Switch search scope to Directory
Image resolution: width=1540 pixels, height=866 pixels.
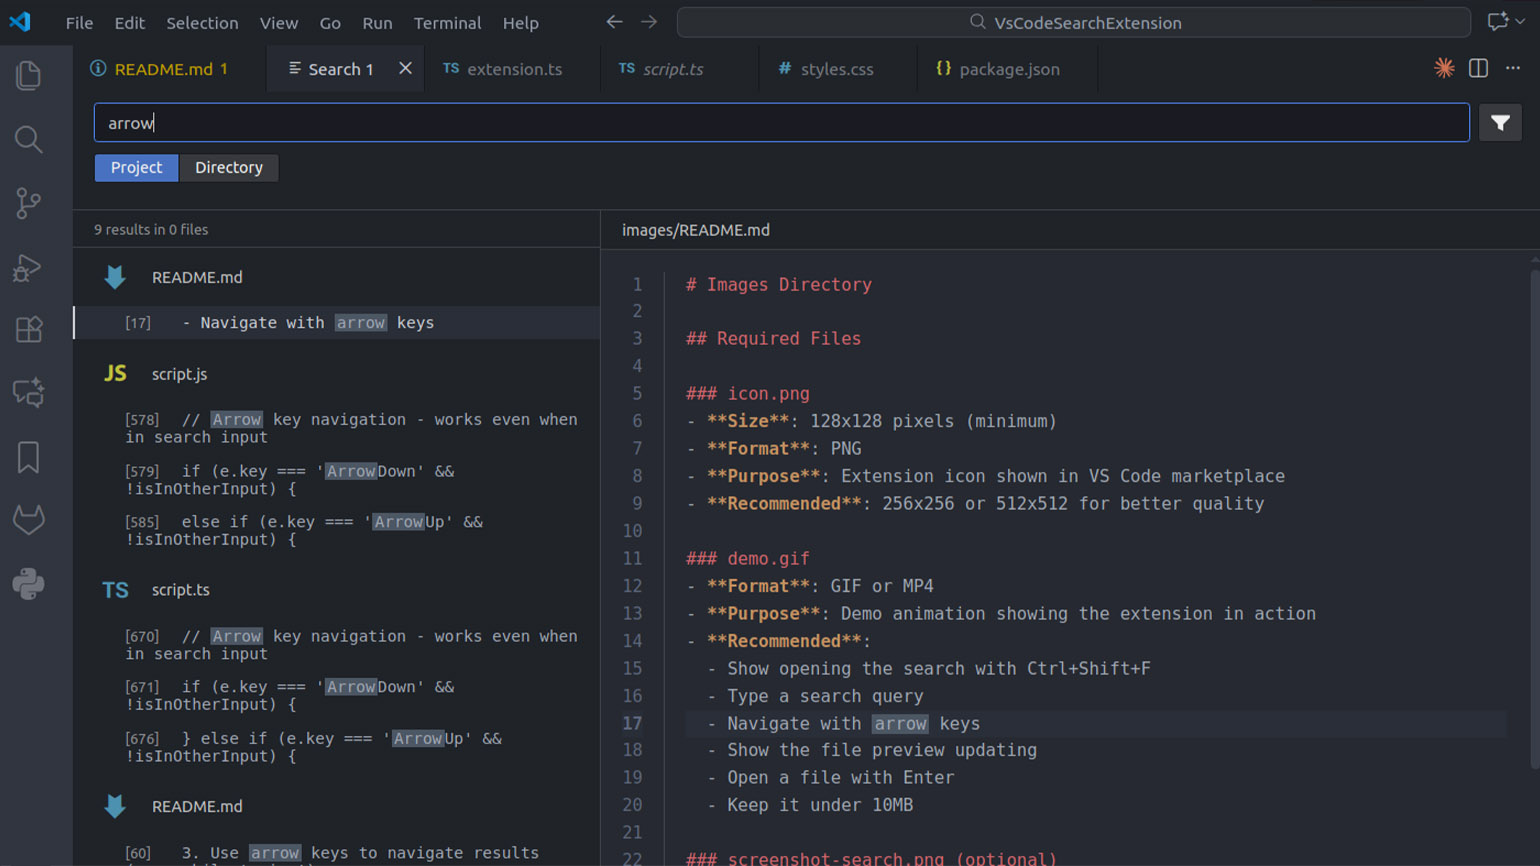[x=229, y=168]
